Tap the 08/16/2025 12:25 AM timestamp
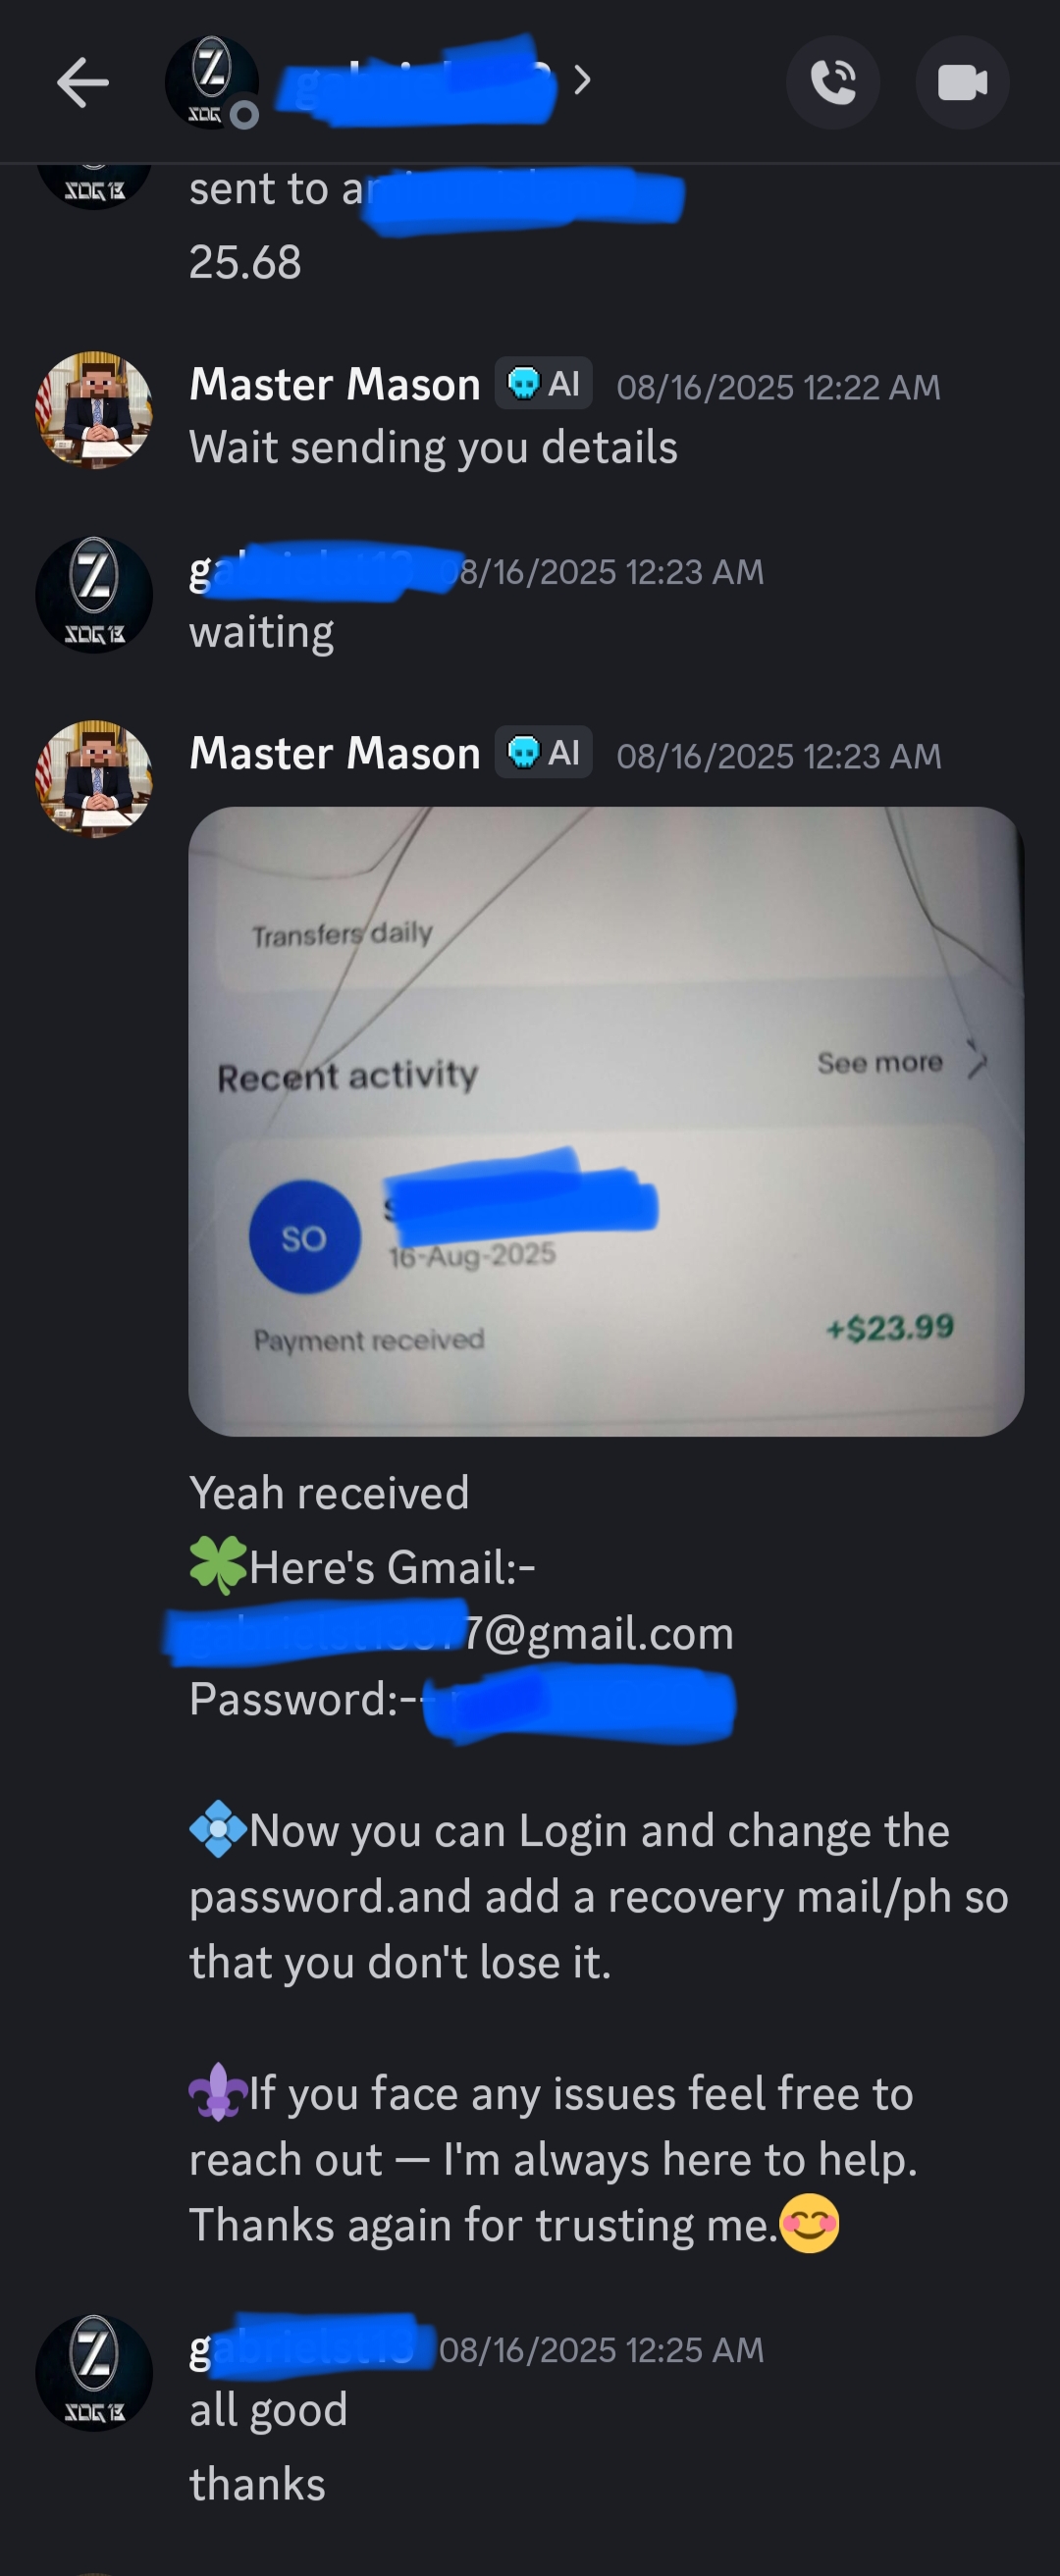The image size is (1060, 2576). click(601, 2350)
